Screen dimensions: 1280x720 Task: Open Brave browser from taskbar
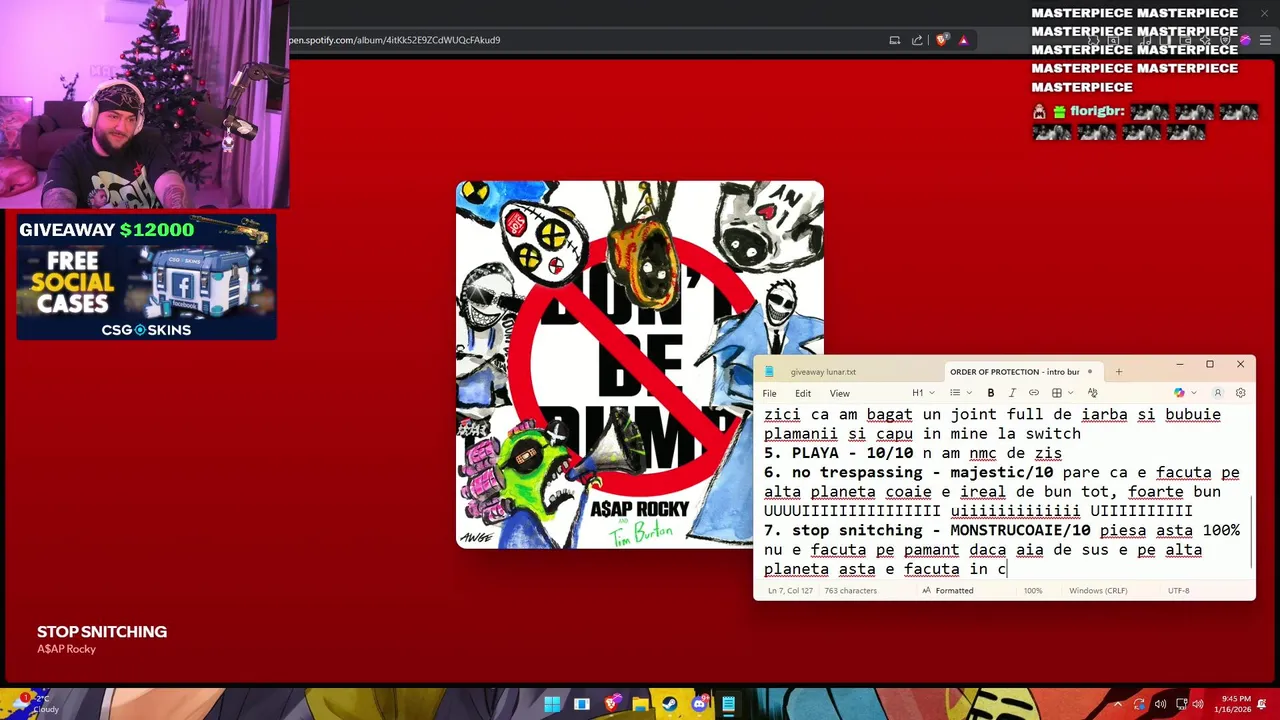pos(611,704)
